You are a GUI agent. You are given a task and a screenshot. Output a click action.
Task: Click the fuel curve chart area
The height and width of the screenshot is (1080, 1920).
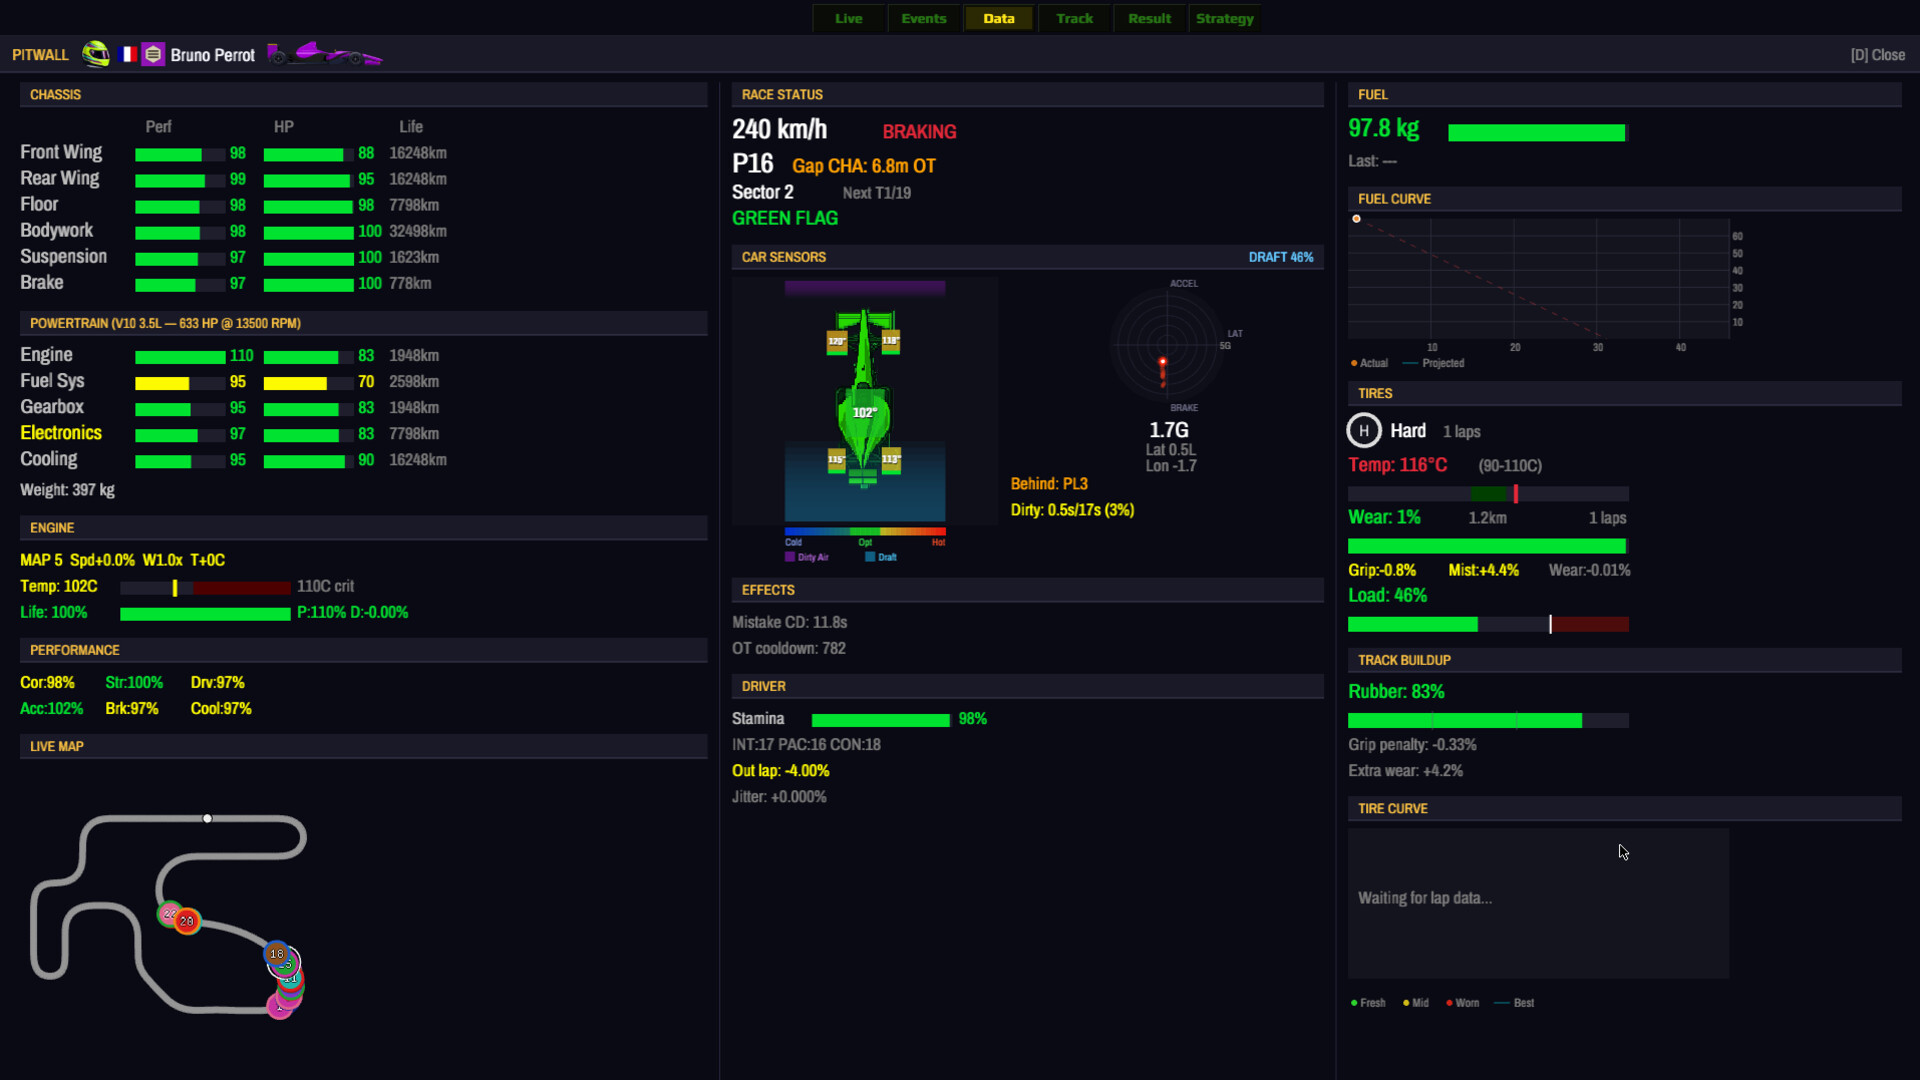coord(1538,278)
